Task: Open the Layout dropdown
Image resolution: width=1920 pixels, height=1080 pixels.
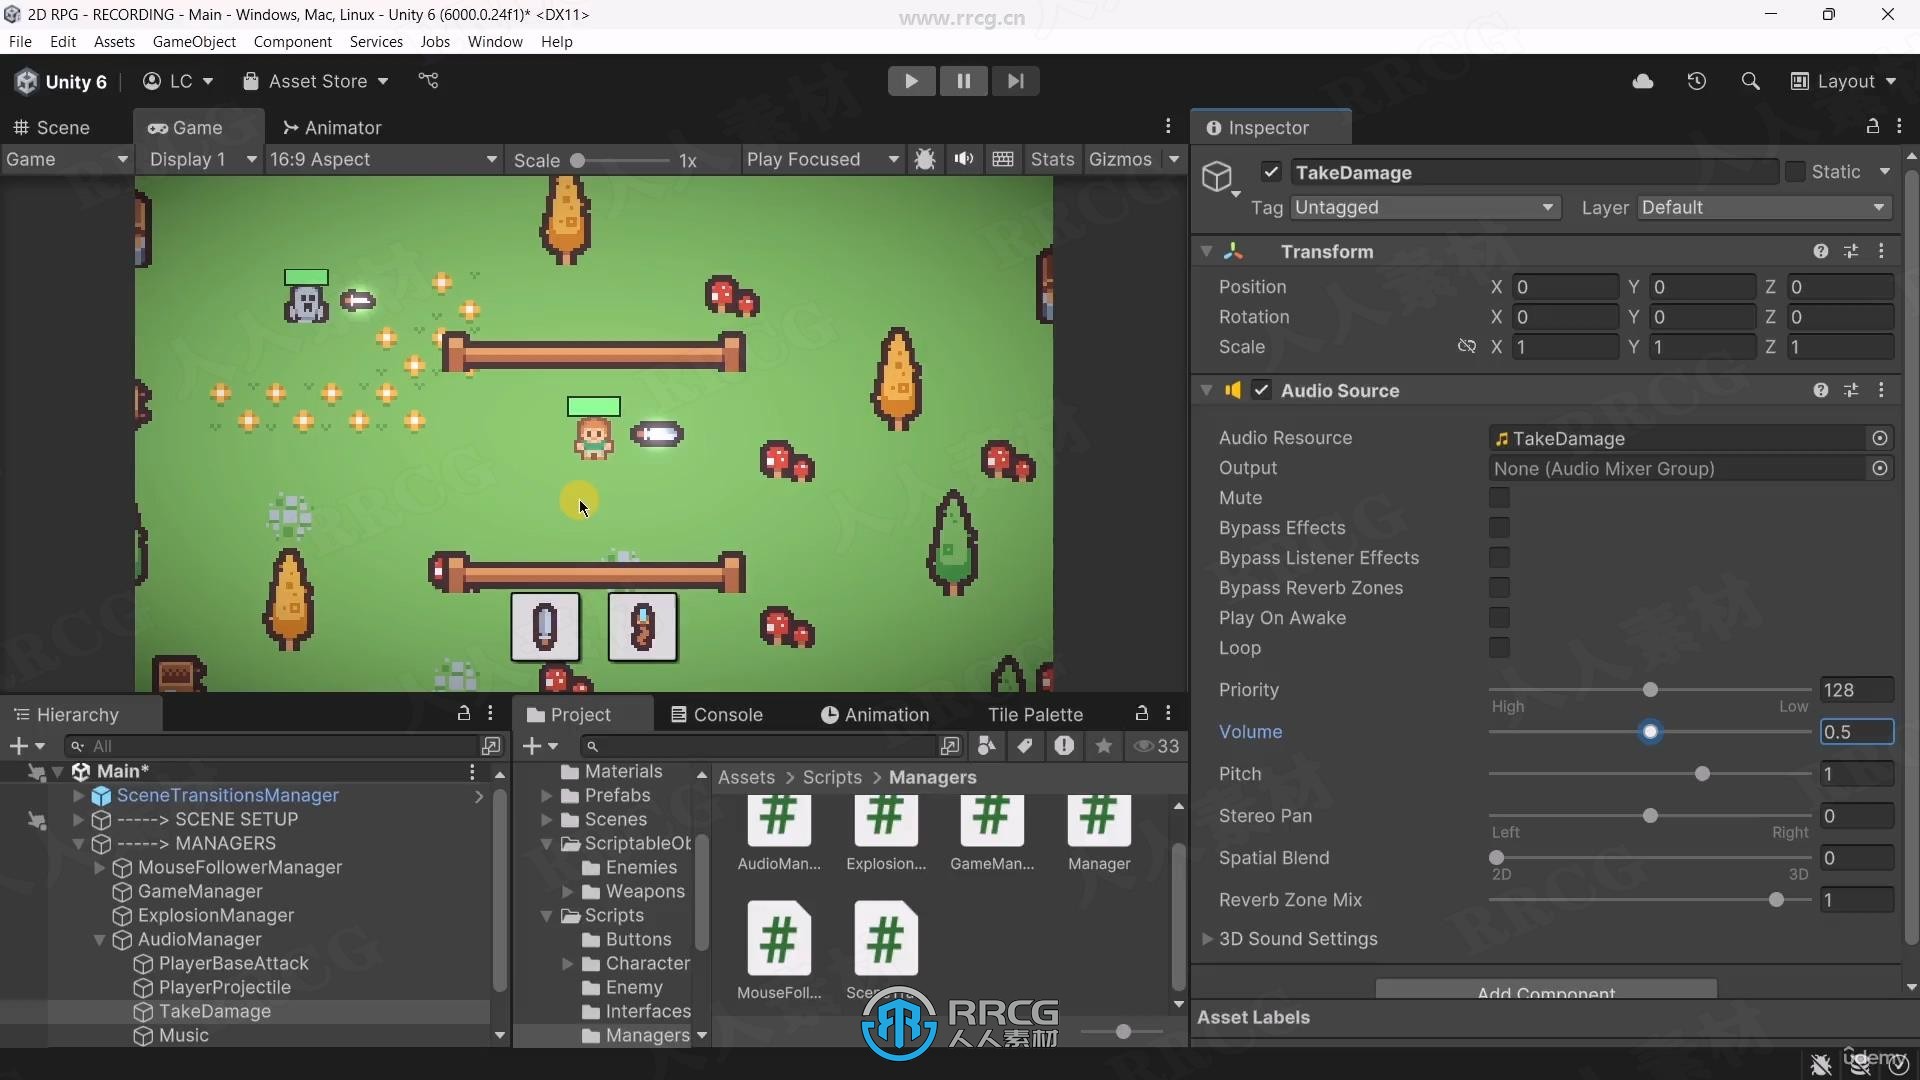Action: pos(1843,81)
